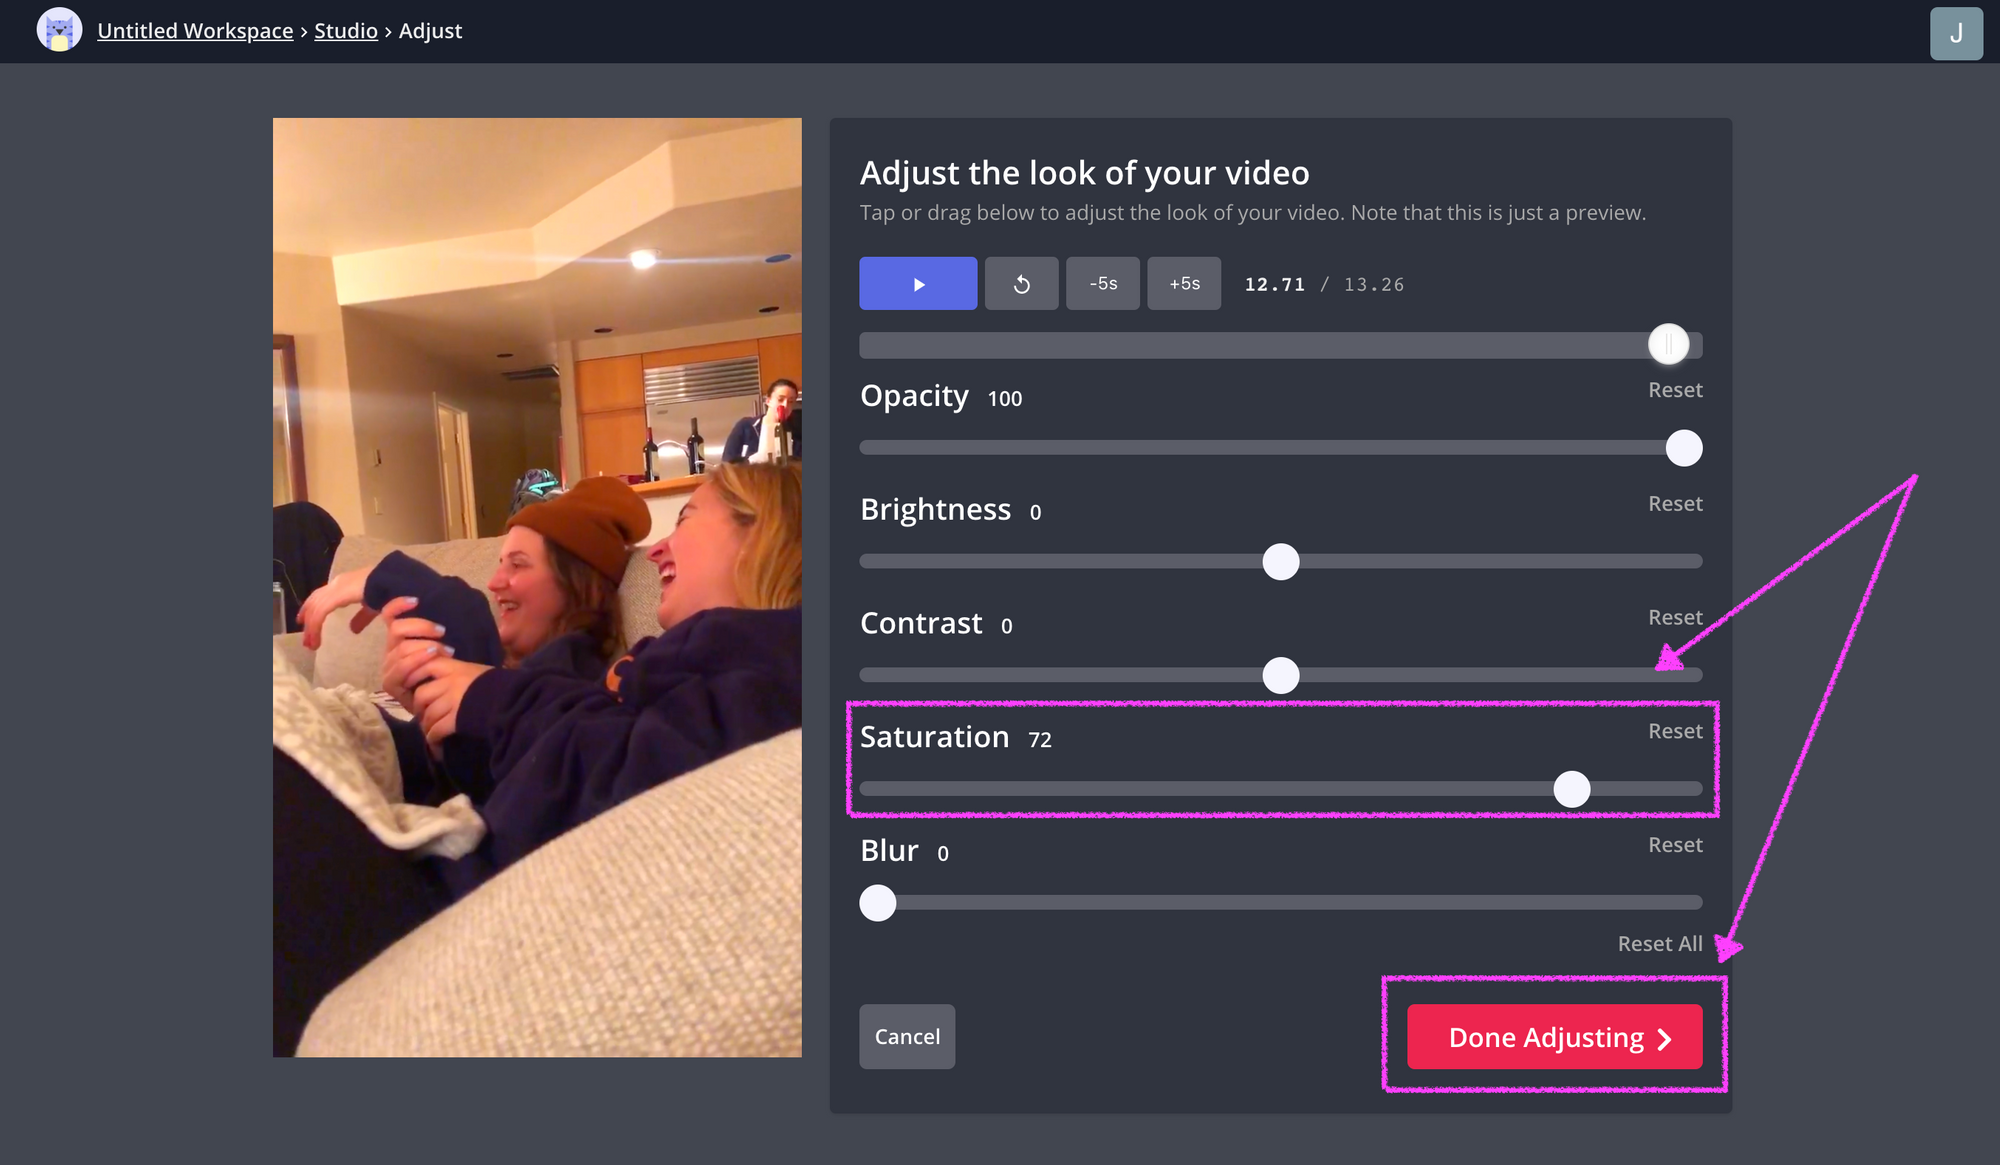Click the restart video icon
Screen dimensions: 2000x1165
tap(1021, 284)
